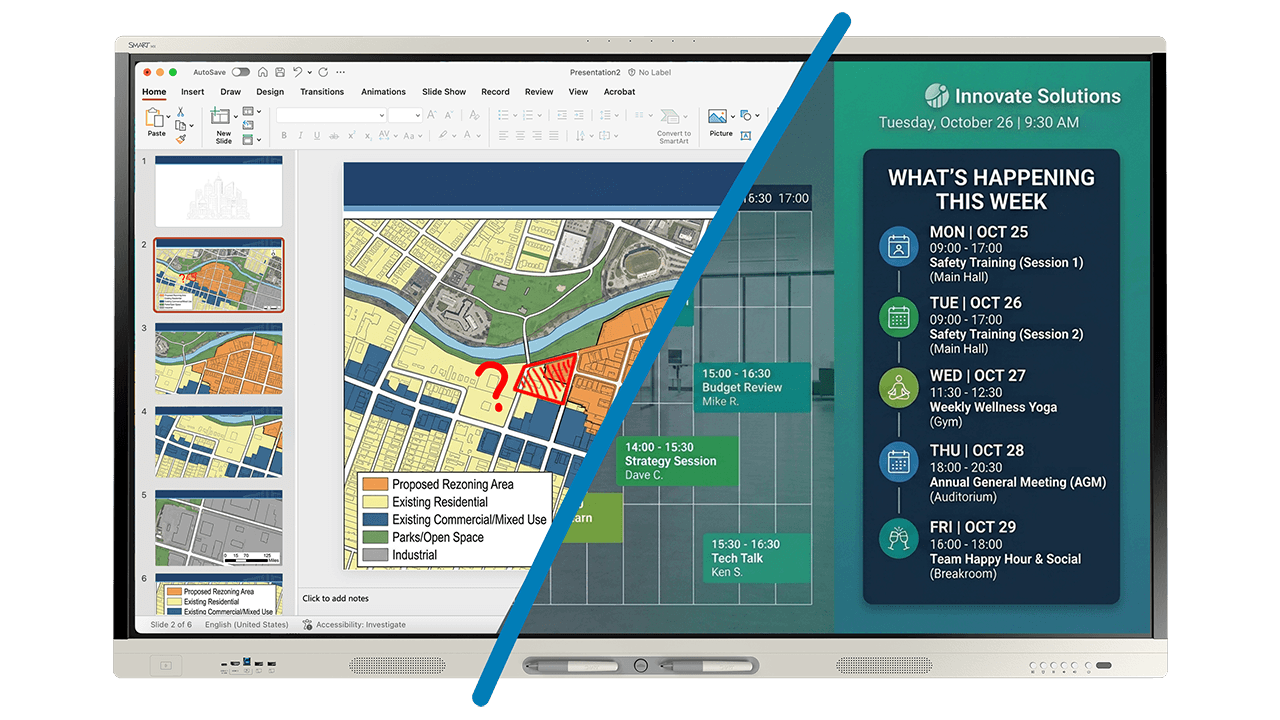Go to the Slide Show tab
1280x720 pixels.
(444, 92)
